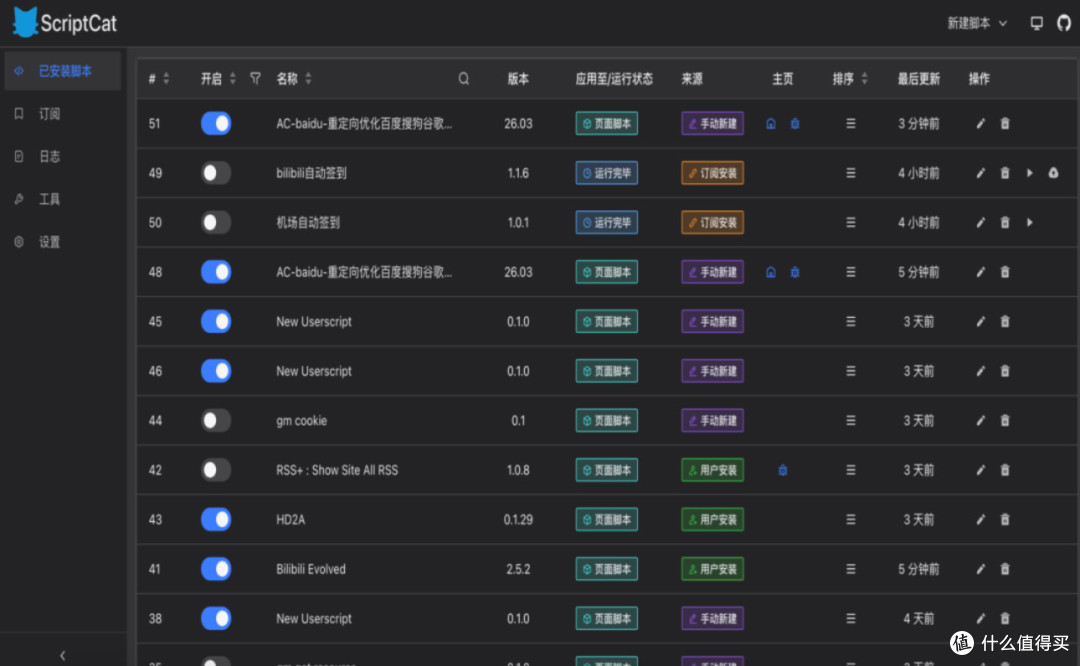Edit the gm cookie script

click(980, 421)
